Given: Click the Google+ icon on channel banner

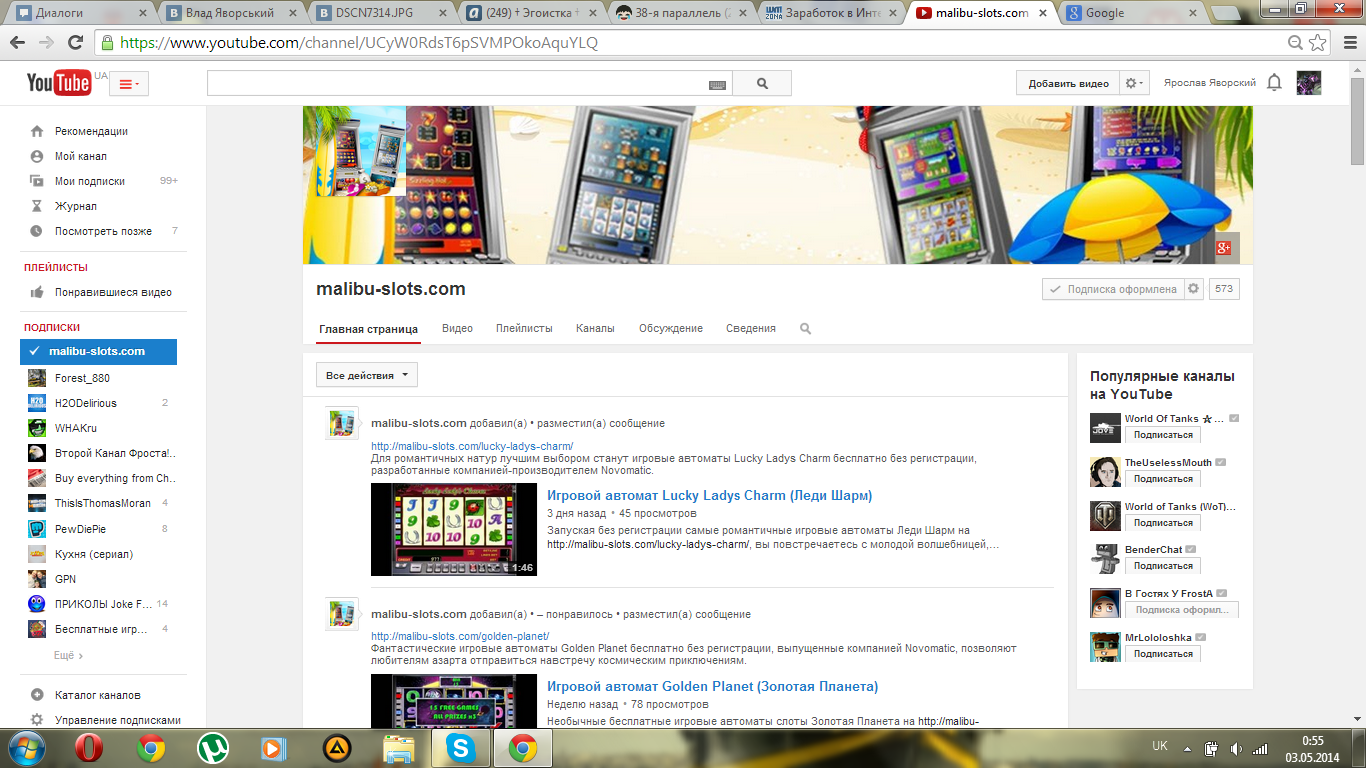Looking at the screenshot, I should pos(1222,248).
